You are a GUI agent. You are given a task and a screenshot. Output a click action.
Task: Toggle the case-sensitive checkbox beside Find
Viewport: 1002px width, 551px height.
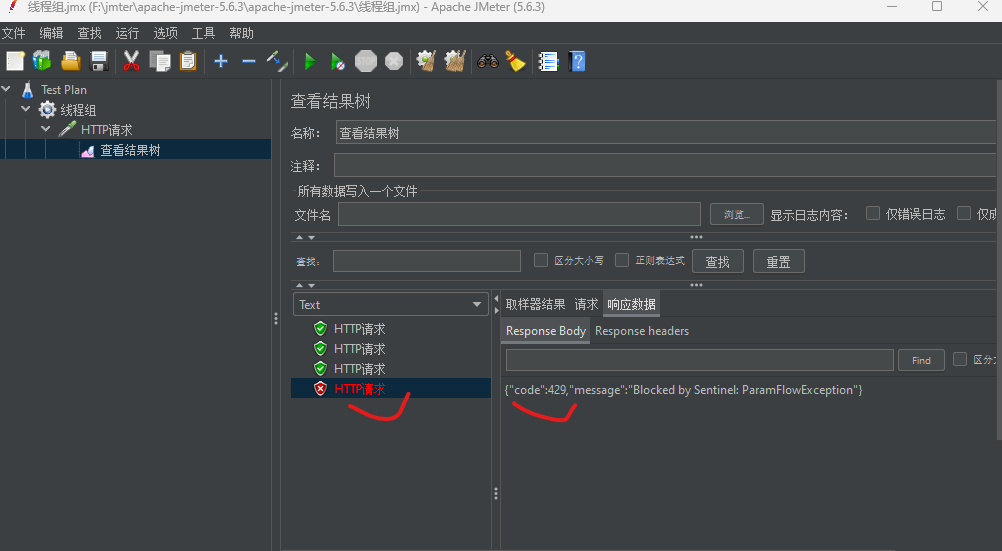pyautogui.click(x=960, y=359)
